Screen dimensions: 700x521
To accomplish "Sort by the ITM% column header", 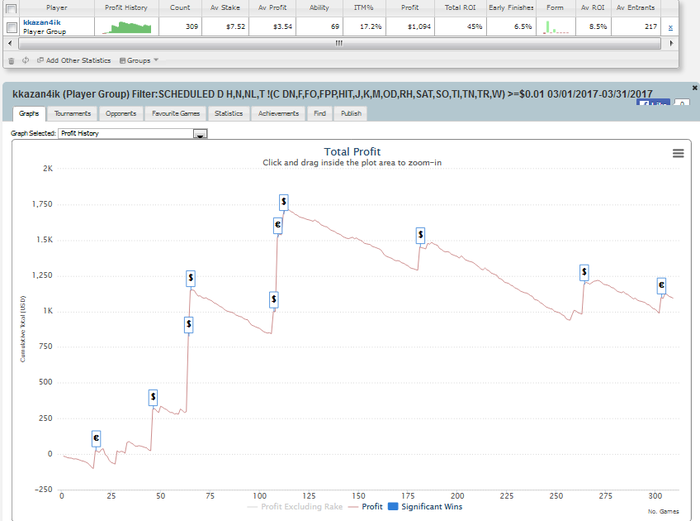I will [364, 8].
